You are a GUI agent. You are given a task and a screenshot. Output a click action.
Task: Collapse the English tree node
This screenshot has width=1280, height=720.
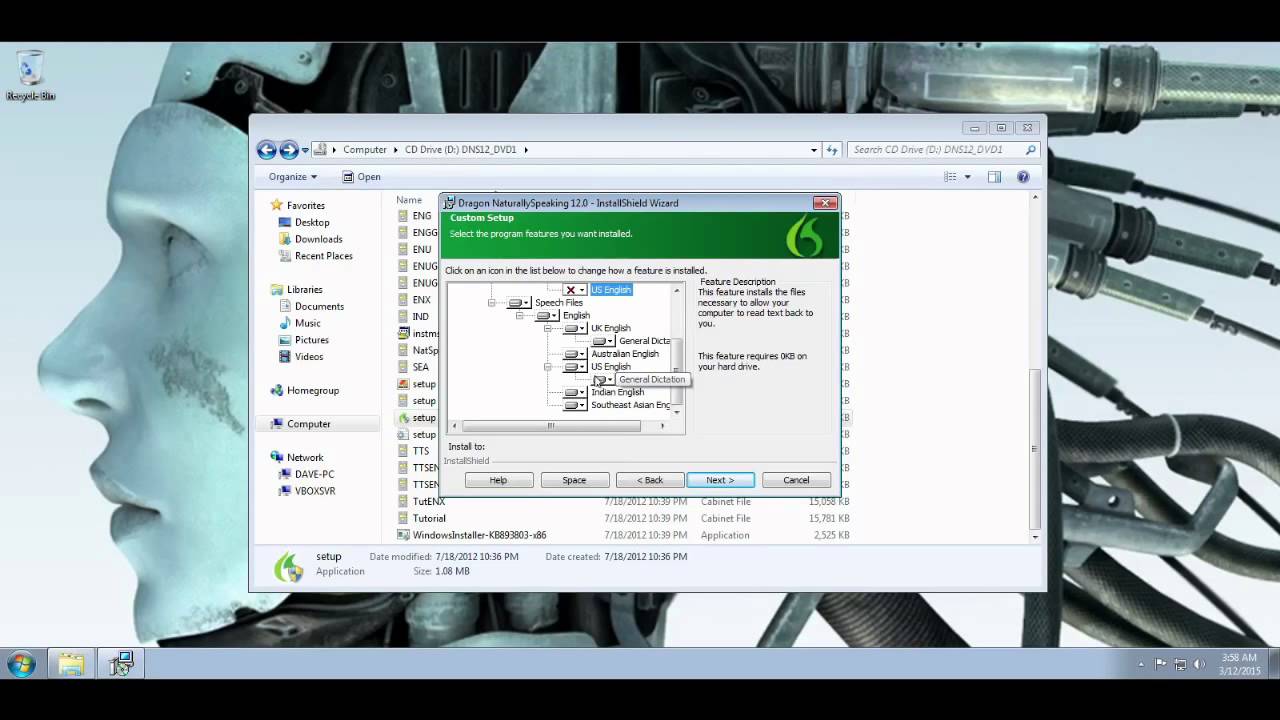[519, 316]
